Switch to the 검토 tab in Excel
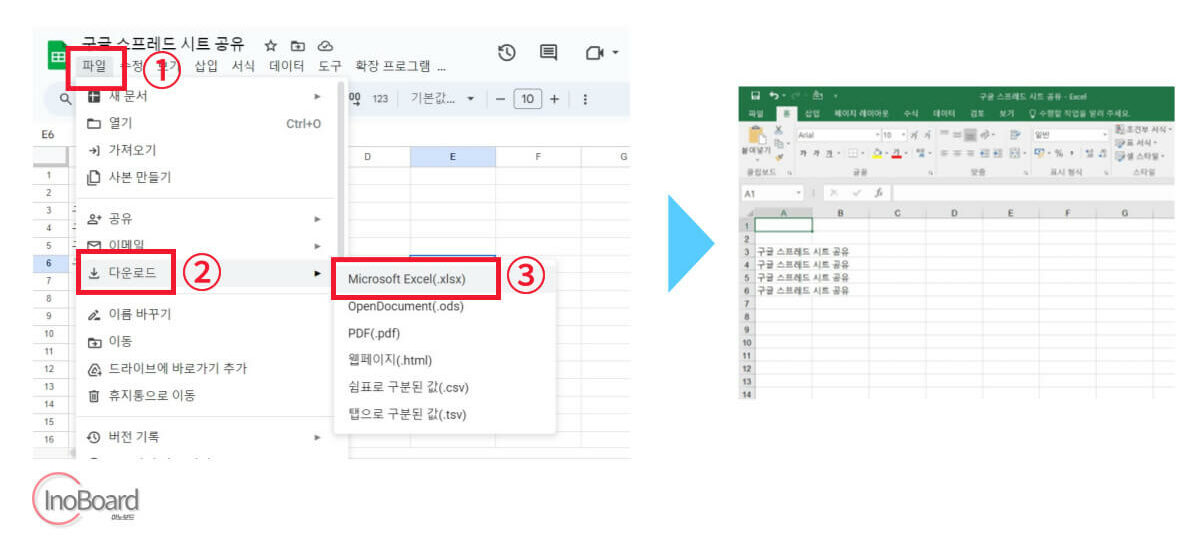The width and height of the screenshot is (1200, 543). click(978, 113)
